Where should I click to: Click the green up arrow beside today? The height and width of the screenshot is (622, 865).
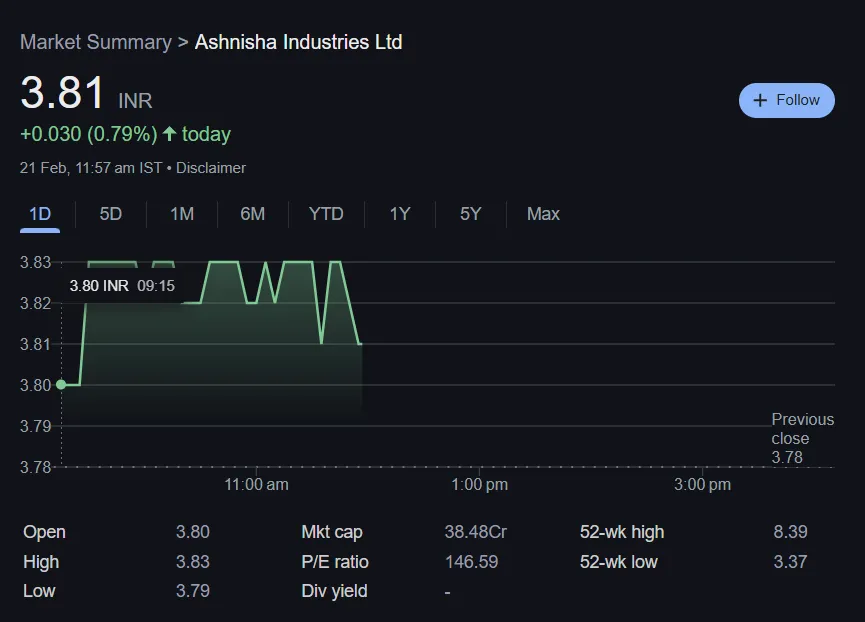pyautogui.click(x=169, y=133)
